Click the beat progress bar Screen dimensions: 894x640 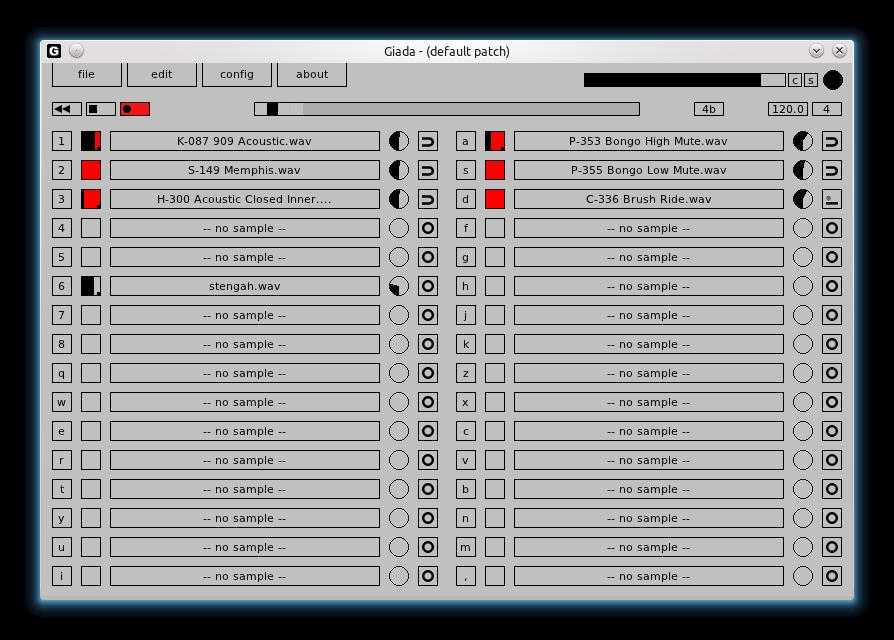click(447, 109)
